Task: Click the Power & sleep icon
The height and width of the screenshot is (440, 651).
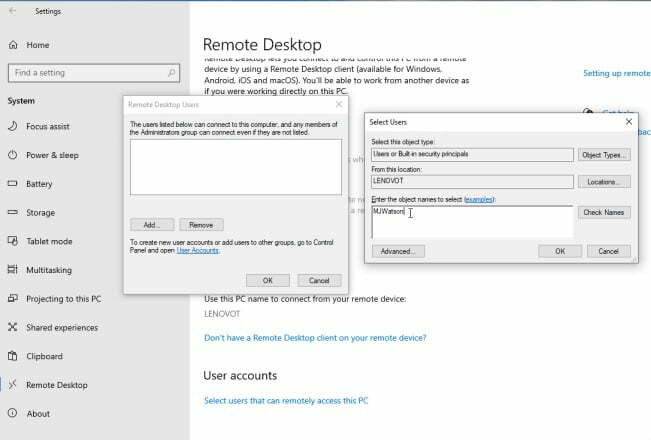Action: [x=13, y=155]
